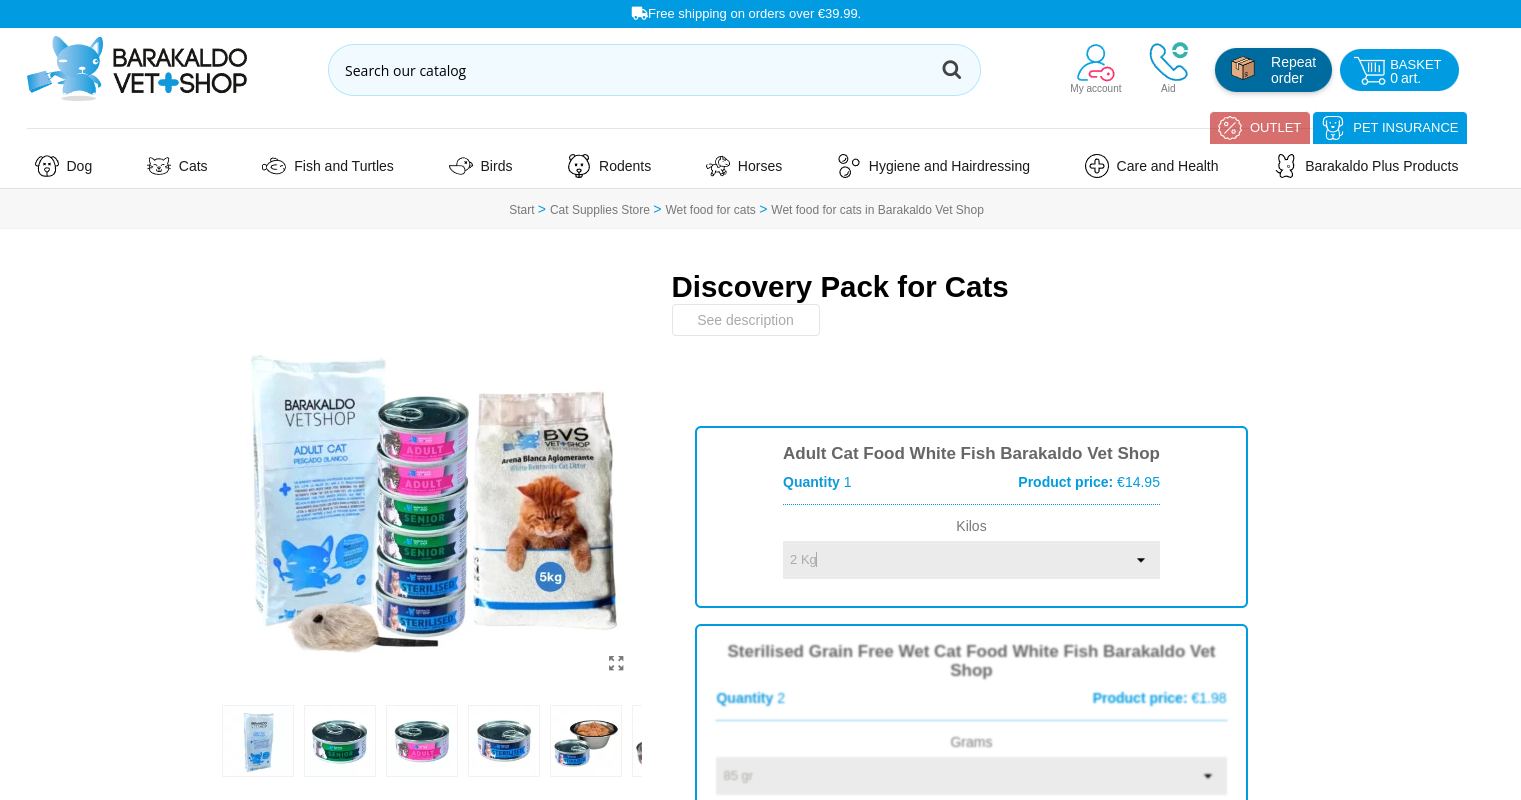Open the Cats category menu
Image resolution: width=1521 pixels, height=800 pixels.
tap(177, 166)
